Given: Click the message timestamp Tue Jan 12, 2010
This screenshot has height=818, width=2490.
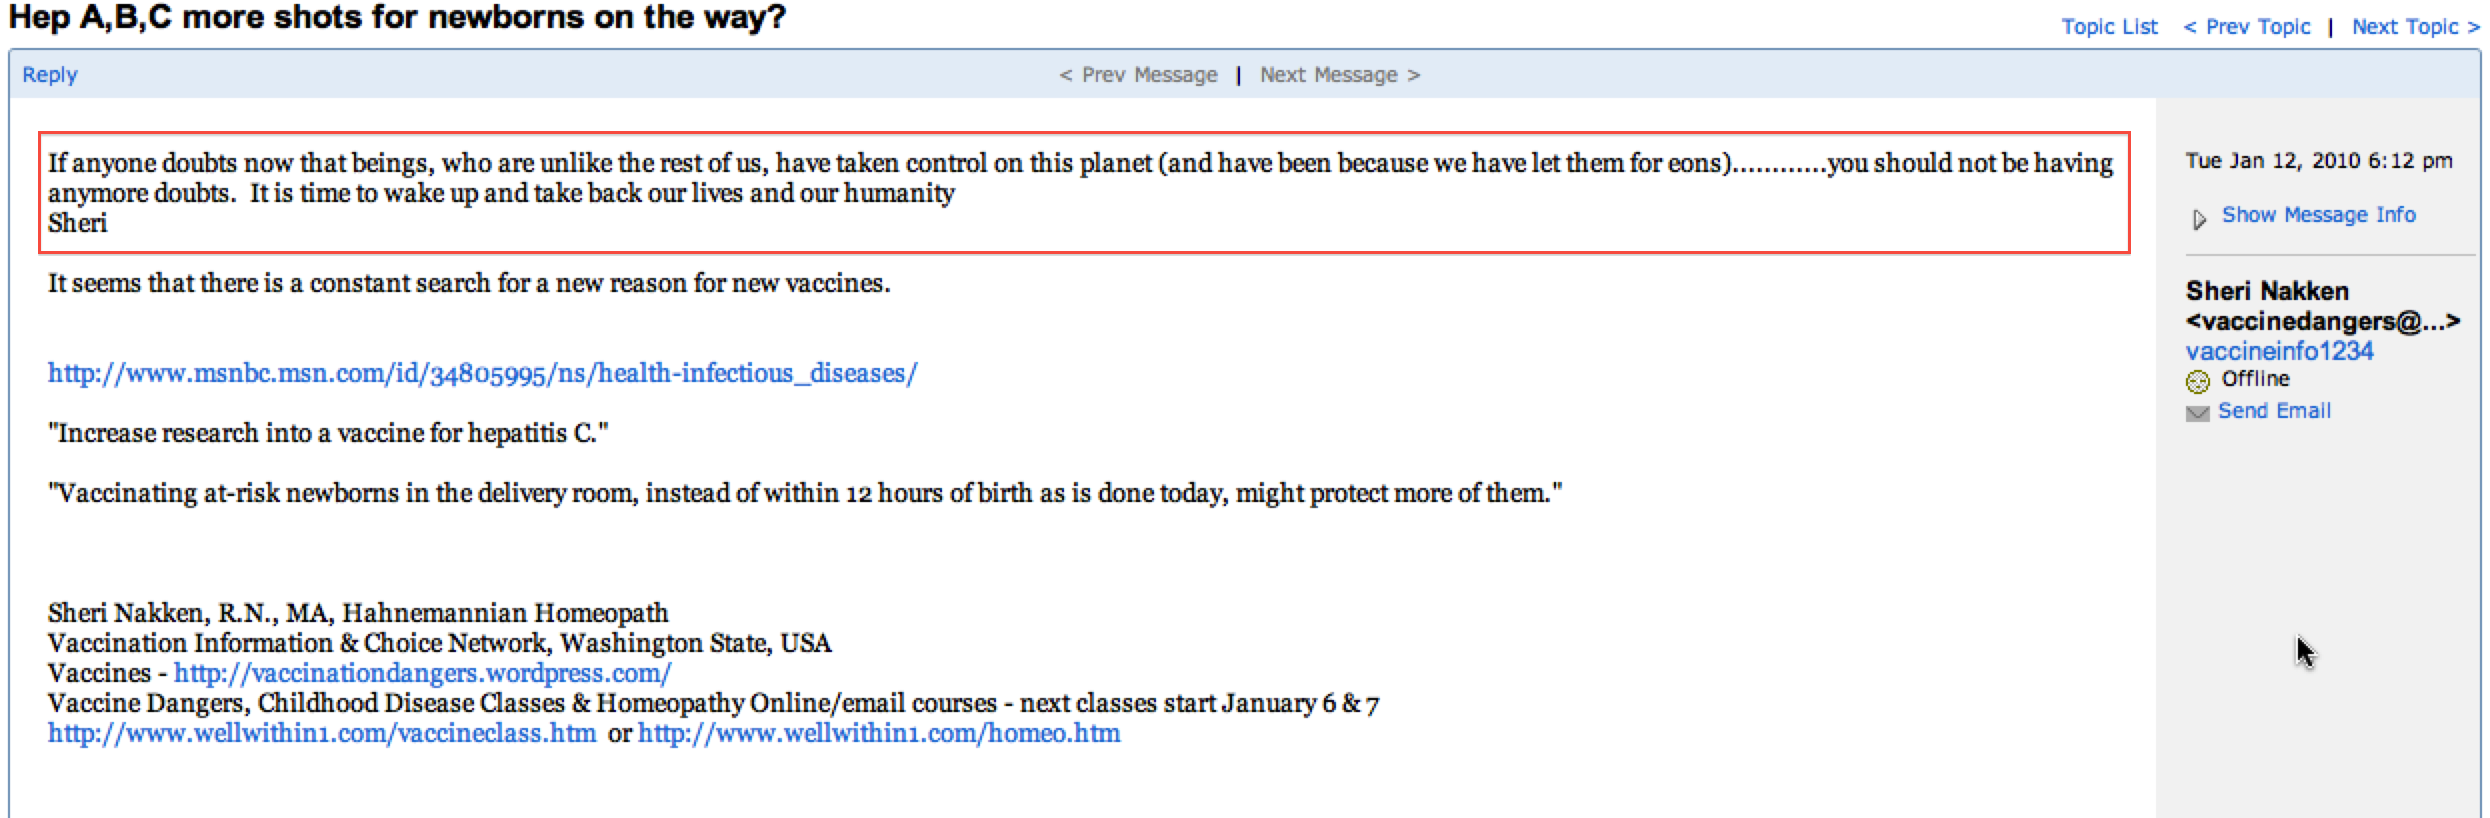Looking at the screenshot, I should (x=2318, y=161).
